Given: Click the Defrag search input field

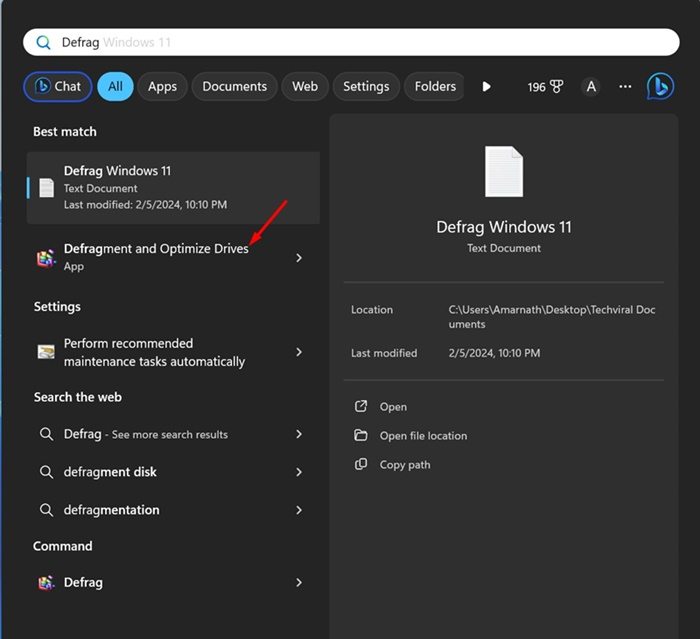Looking at the screenshot, I should (351, 42).
